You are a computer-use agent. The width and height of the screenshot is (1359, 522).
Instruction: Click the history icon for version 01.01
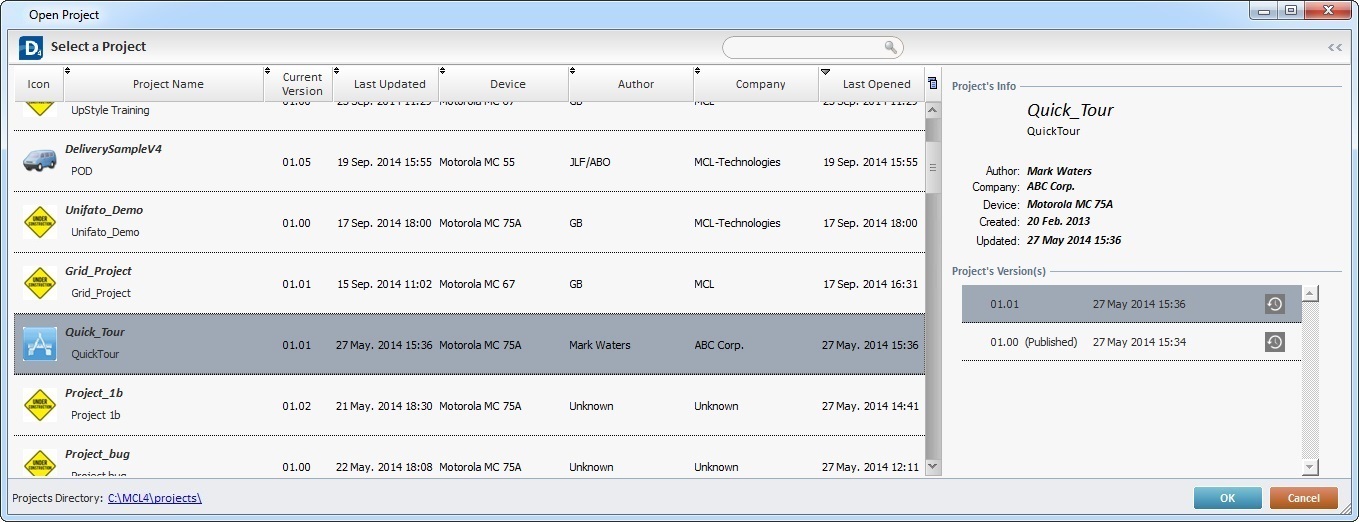coord(1274,304)
